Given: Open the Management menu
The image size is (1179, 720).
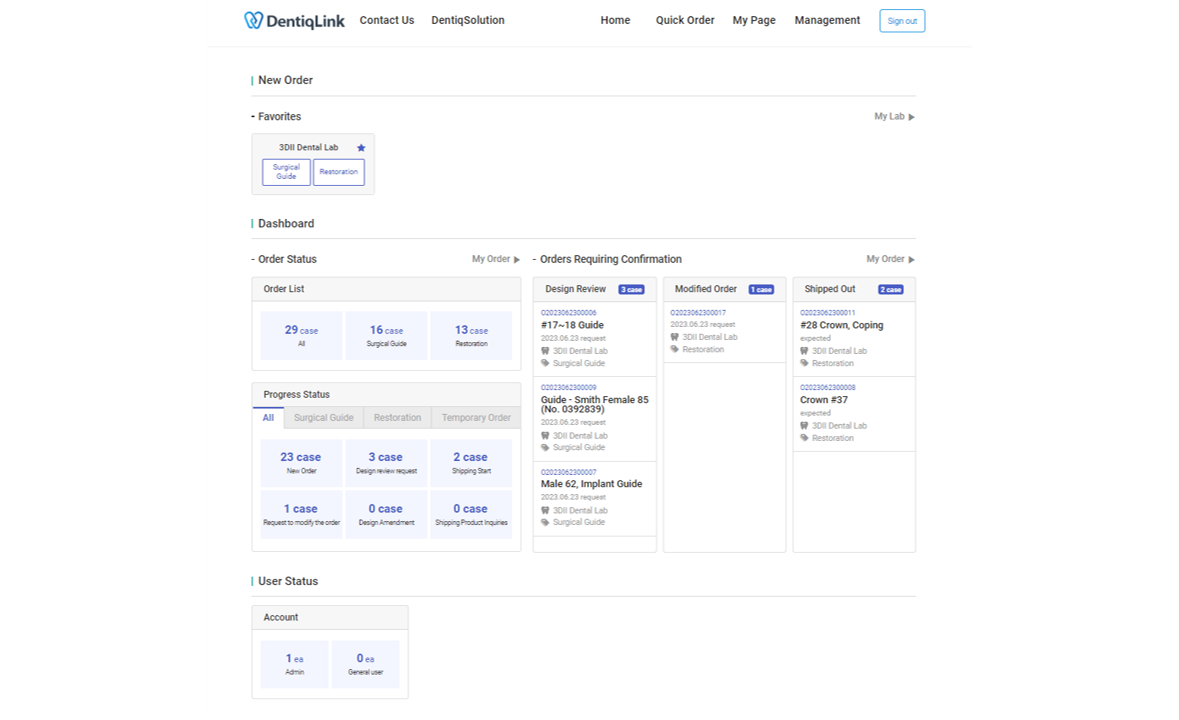Looking at the screenshot, I should tap(827, 20).
